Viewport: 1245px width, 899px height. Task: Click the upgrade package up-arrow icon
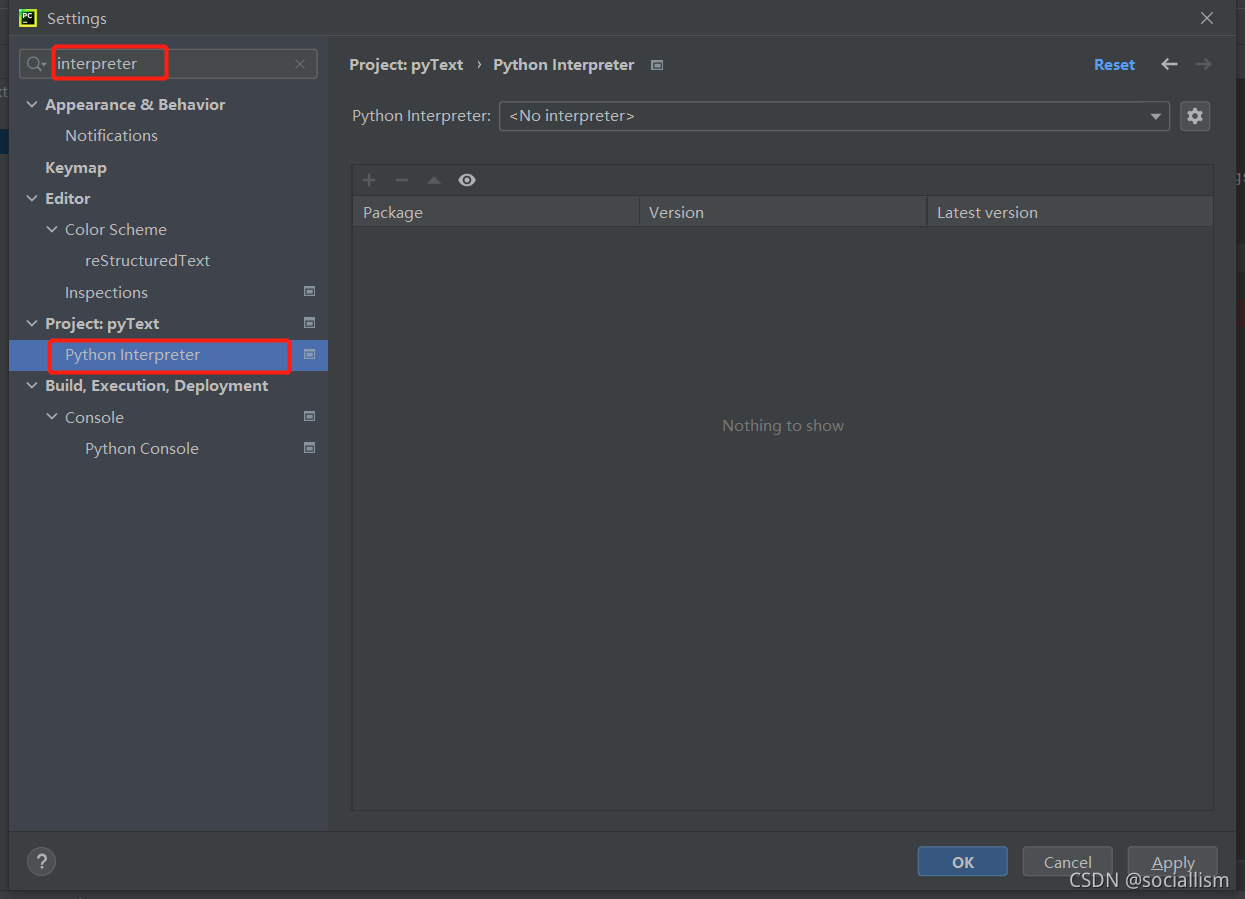tap(434, 180)
